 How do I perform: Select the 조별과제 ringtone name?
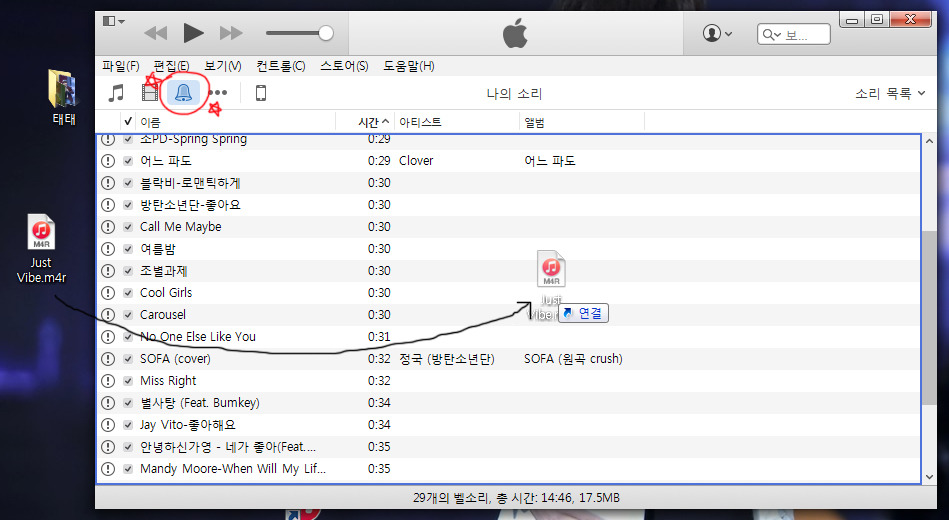[163, 271]
